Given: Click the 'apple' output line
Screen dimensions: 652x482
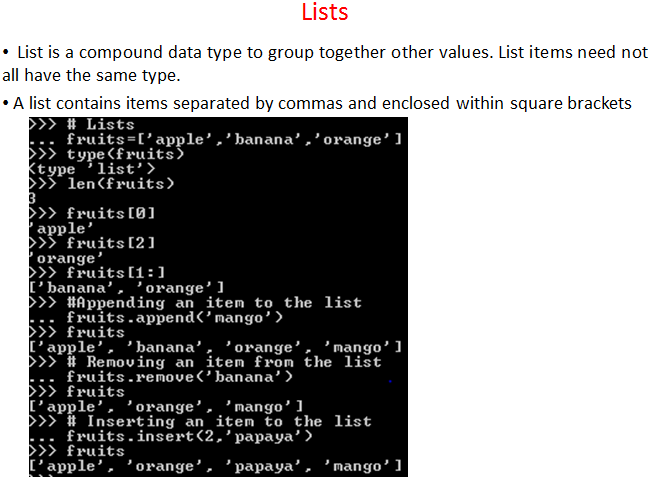Looking at the screenshot, I should tap(61, 228).
